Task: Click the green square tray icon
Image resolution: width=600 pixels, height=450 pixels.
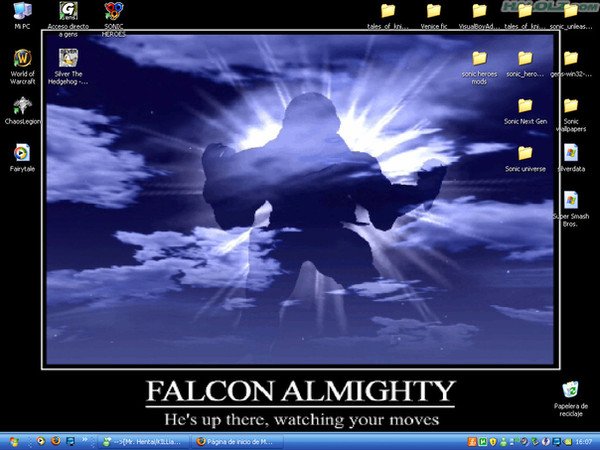Action: 483,442
